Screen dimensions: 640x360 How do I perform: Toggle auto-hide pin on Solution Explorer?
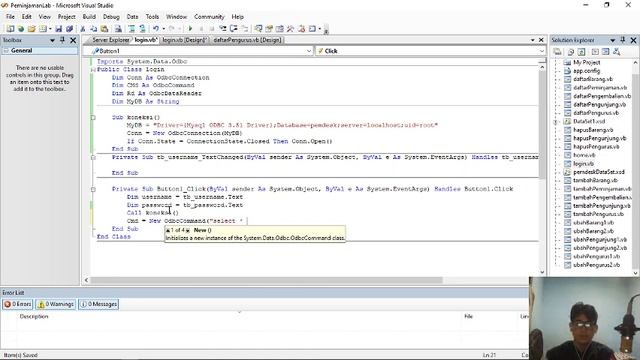click(623, 40)
